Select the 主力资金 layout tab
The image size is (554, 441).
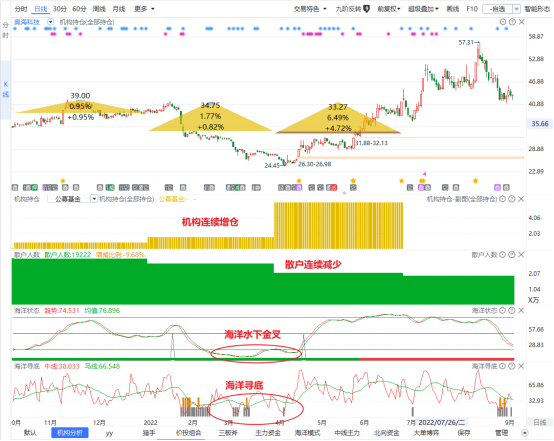point(267,433)
